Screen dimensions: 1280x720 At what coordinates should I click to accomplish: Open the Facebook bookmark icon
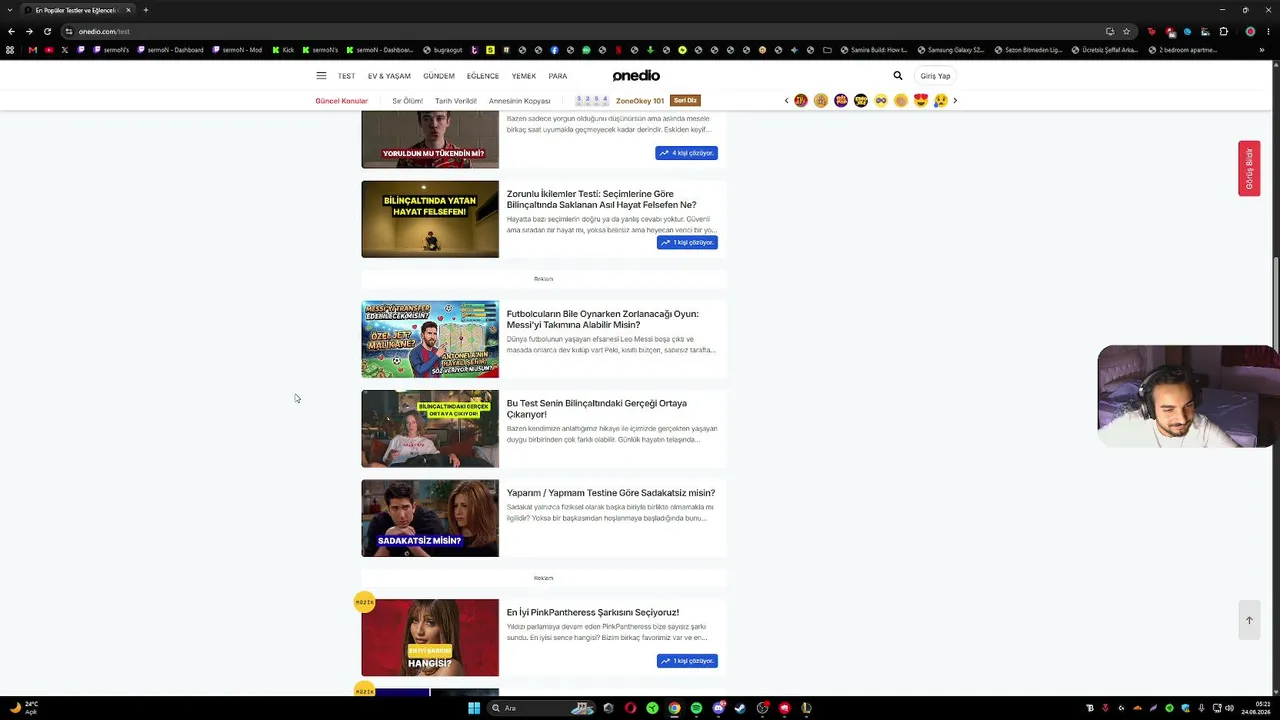tap(554, 50)
